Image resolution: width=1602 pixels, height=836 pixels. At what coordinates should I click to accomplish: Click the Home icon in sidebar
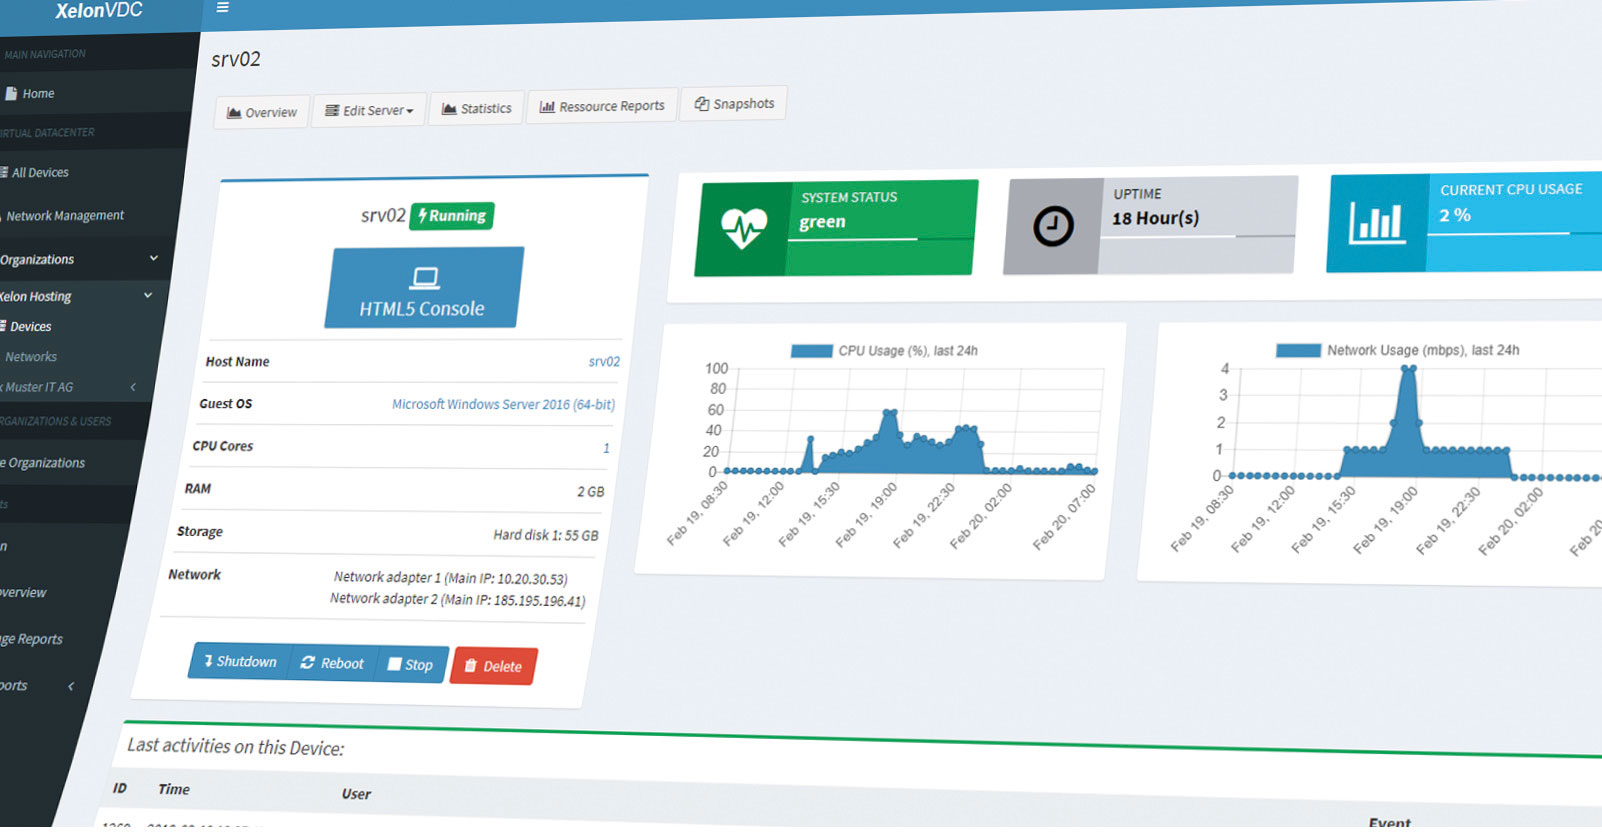click(x=12, y=94)
